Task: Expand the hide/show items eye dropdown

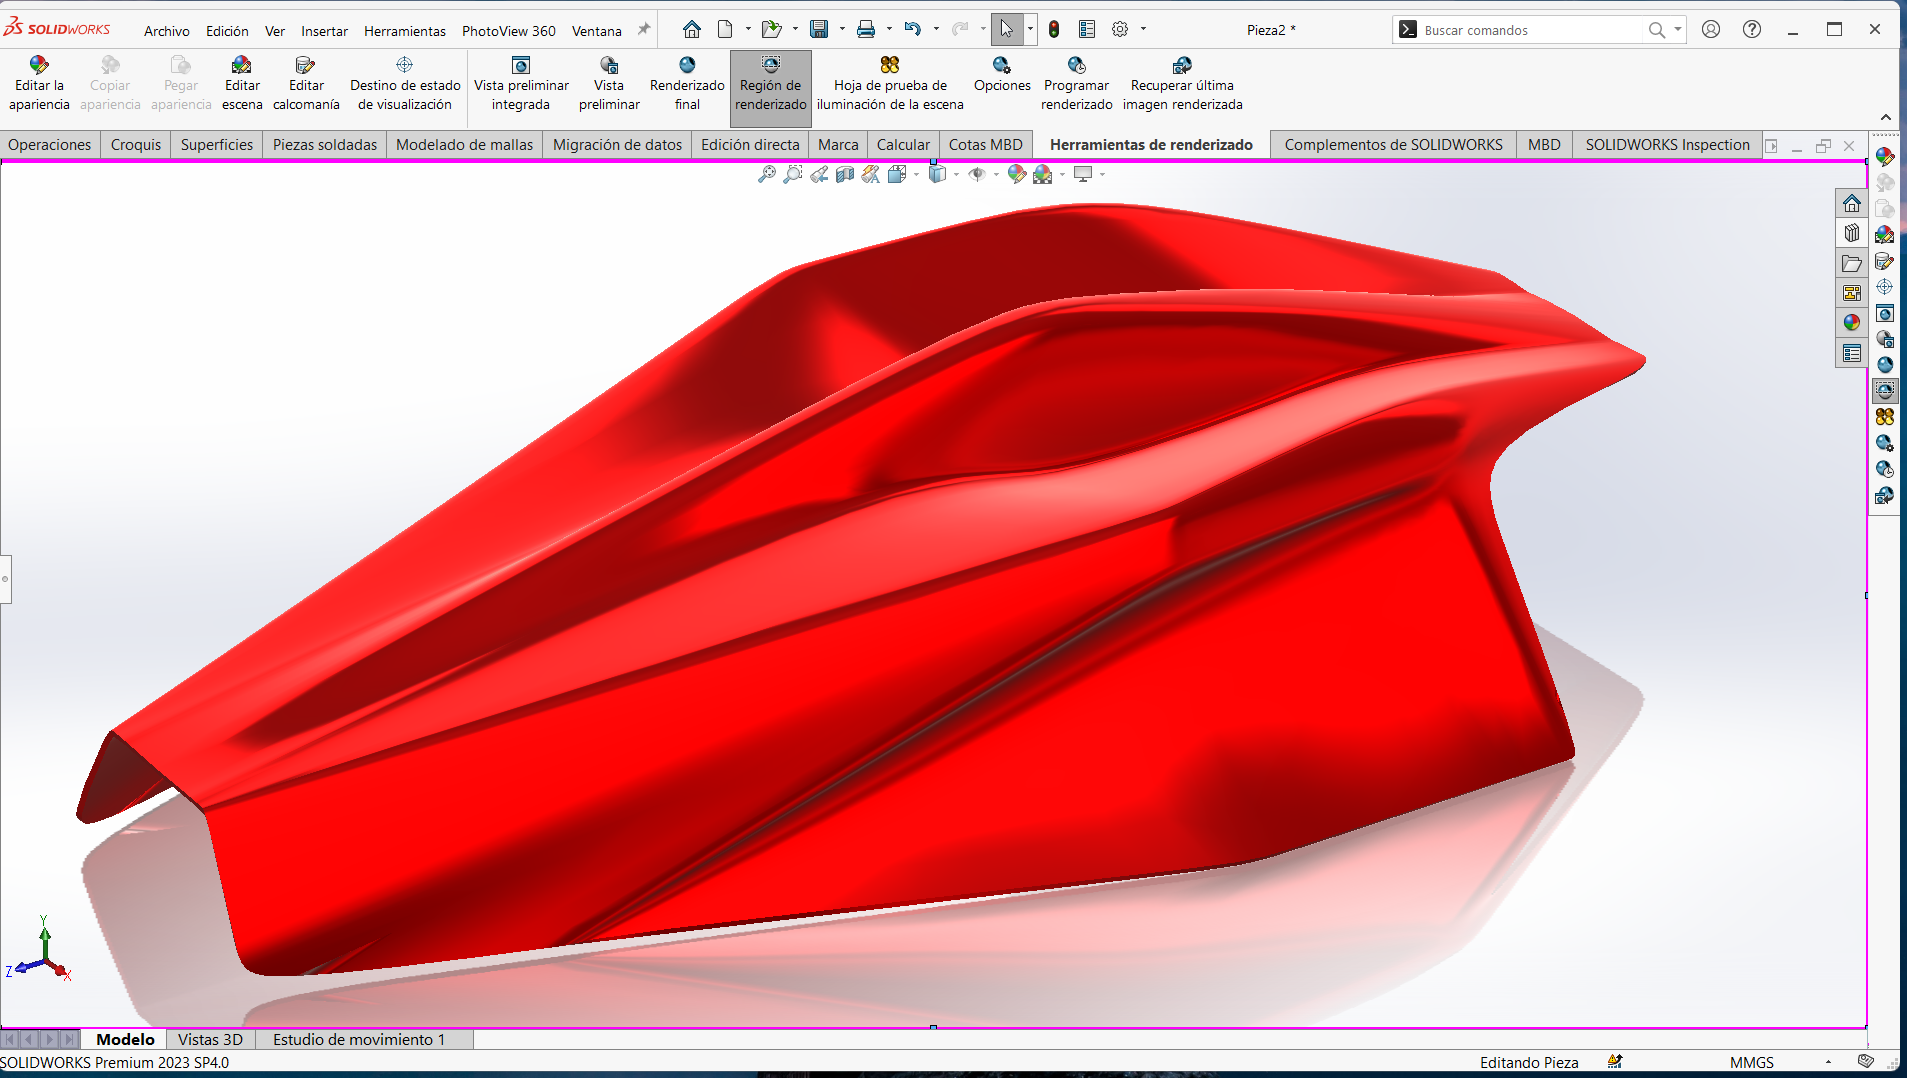Action: (x=996, y=175)
